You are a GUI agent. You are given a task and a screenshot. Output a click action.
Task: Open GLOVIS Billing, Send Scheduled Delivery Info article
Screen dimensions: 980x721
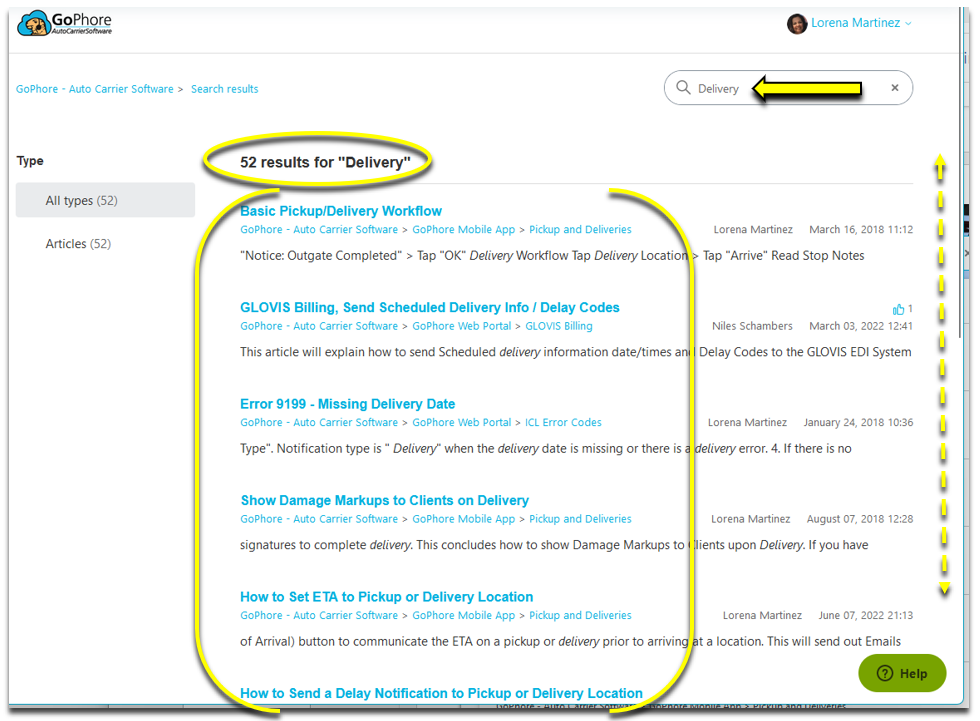(429, 307)
